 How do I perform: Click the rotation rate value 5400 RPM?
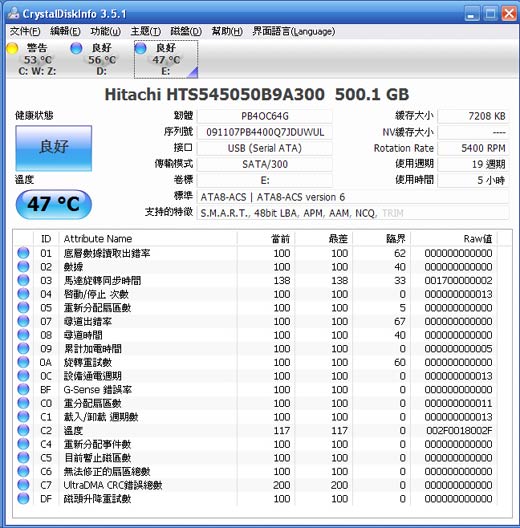point(473,148)
